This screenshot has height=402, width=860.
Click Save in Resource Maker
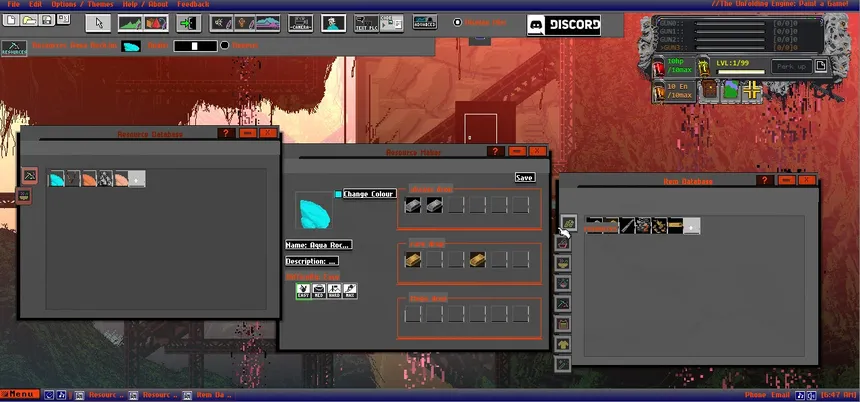coord(525,177)
